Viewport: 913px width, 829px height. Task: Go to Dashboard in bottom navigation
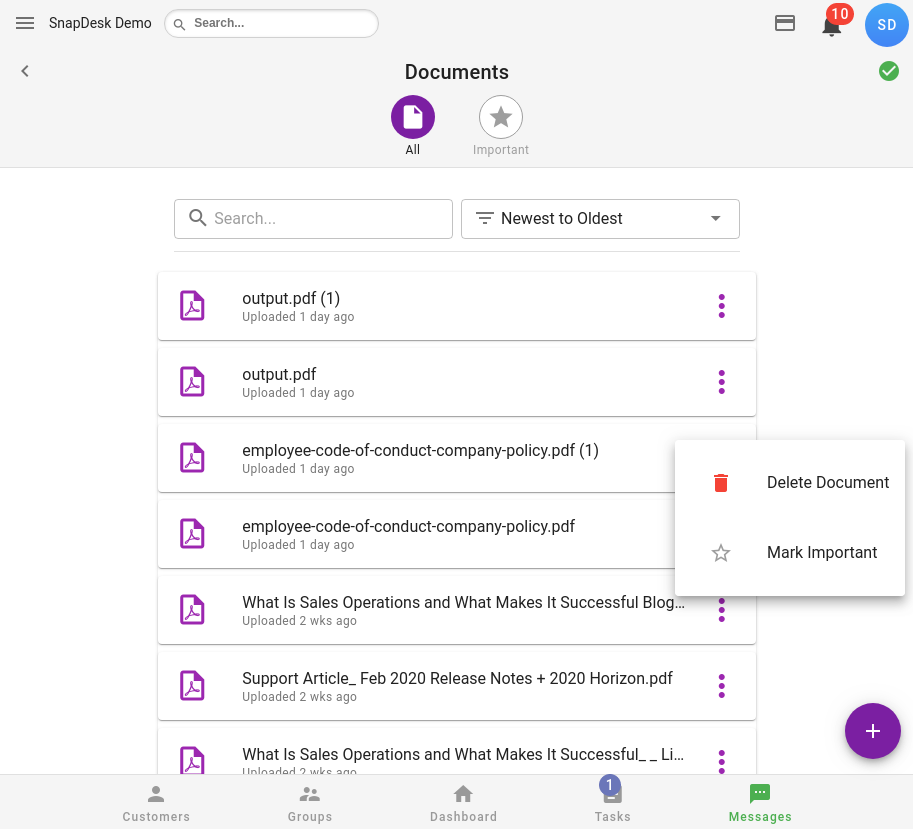coord(463,803)
